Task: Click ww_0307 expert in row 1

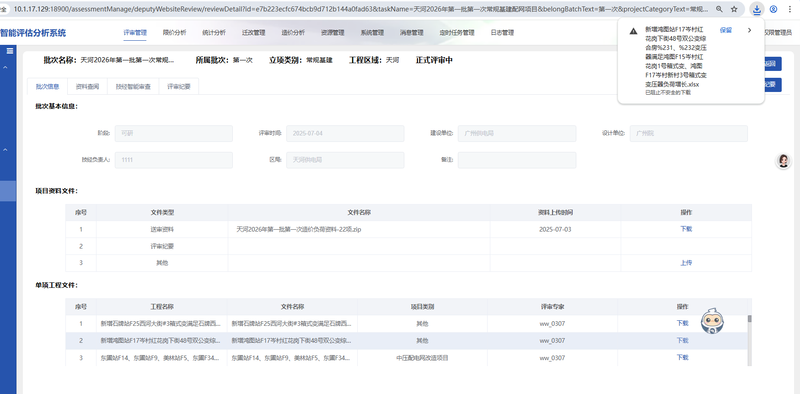Action: coord(552,324)
